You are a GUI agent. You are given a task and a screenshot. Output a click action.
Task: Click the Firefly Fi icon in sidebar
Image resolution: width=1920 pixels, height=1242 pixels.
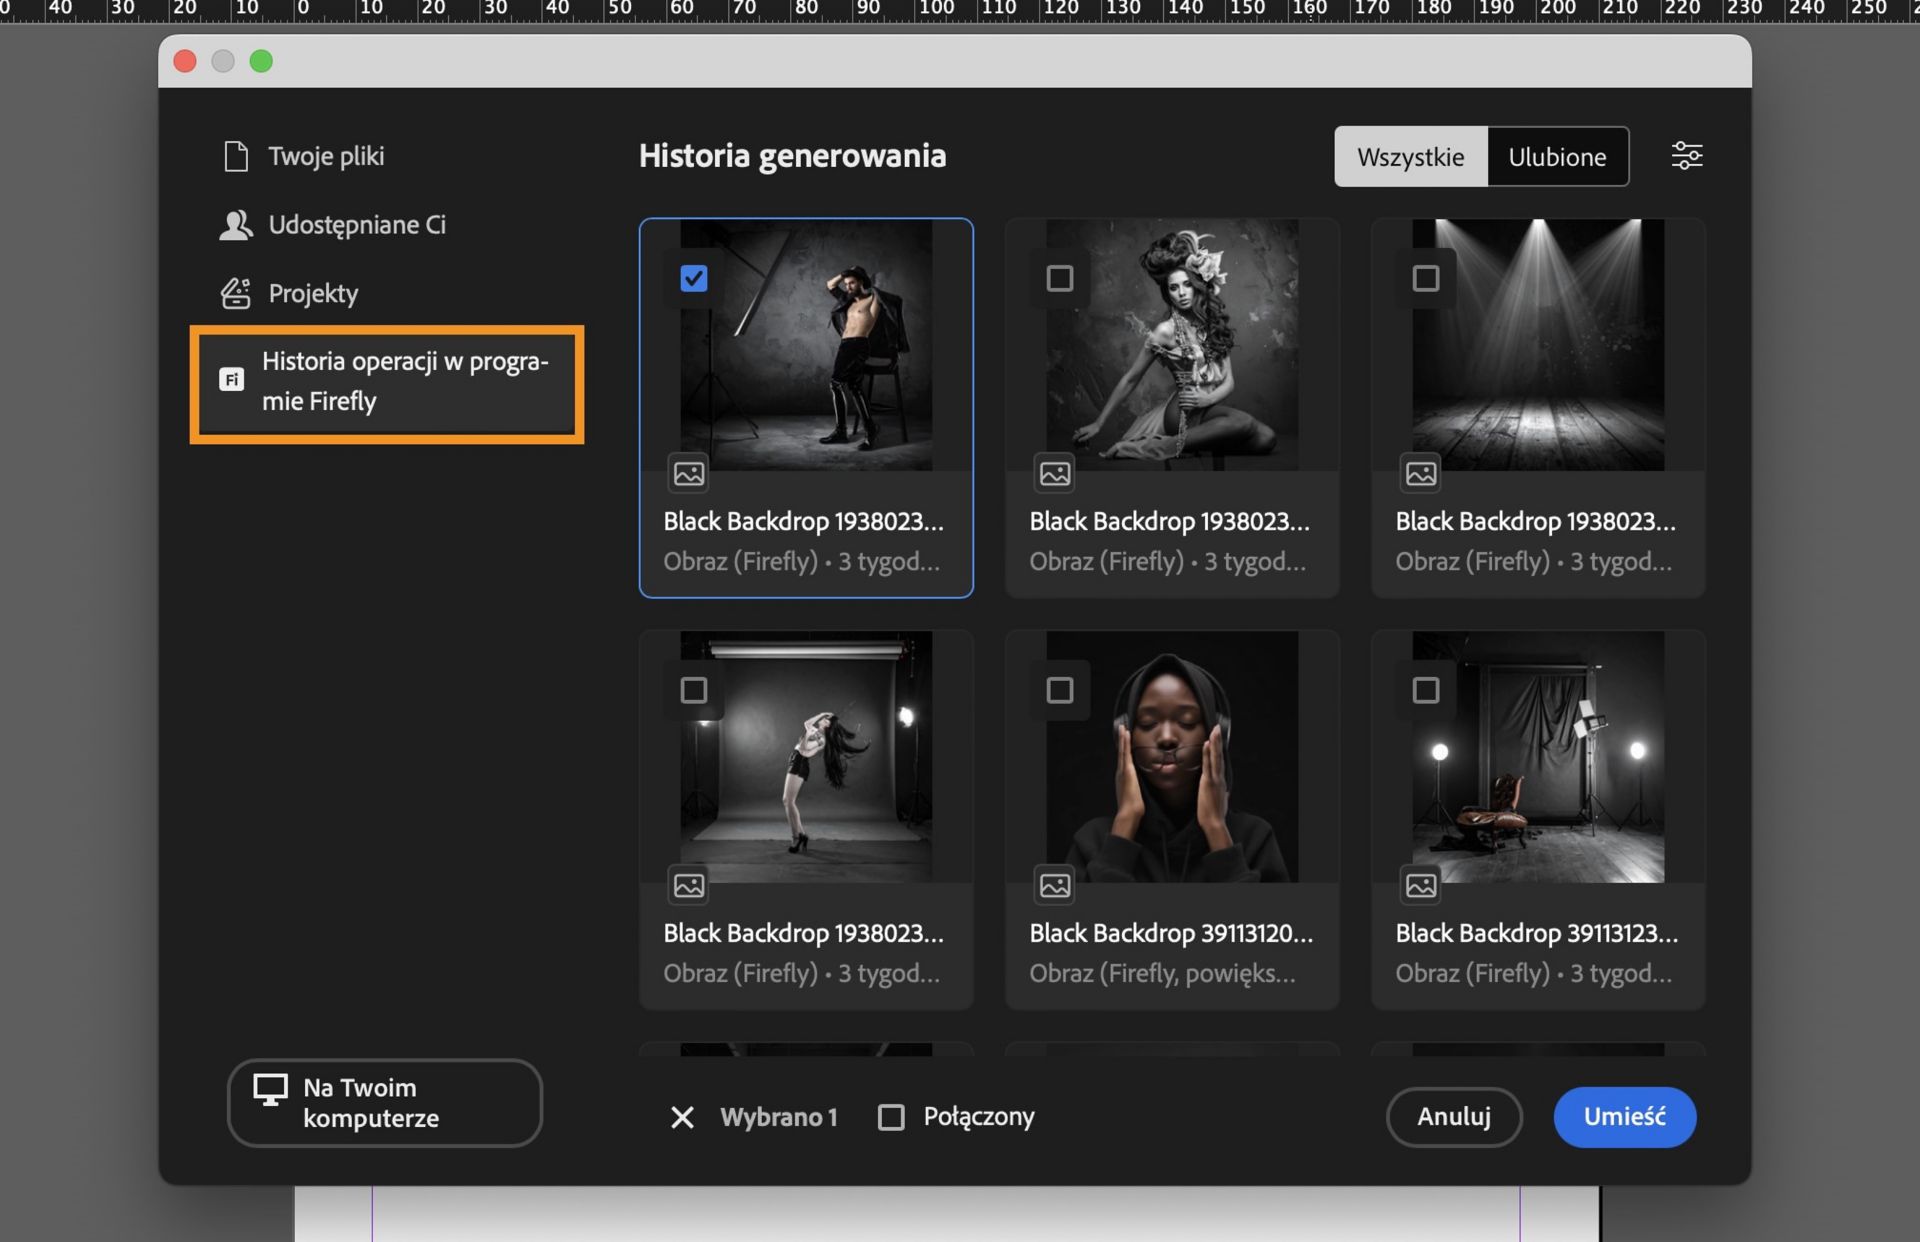tap(232, 380)
